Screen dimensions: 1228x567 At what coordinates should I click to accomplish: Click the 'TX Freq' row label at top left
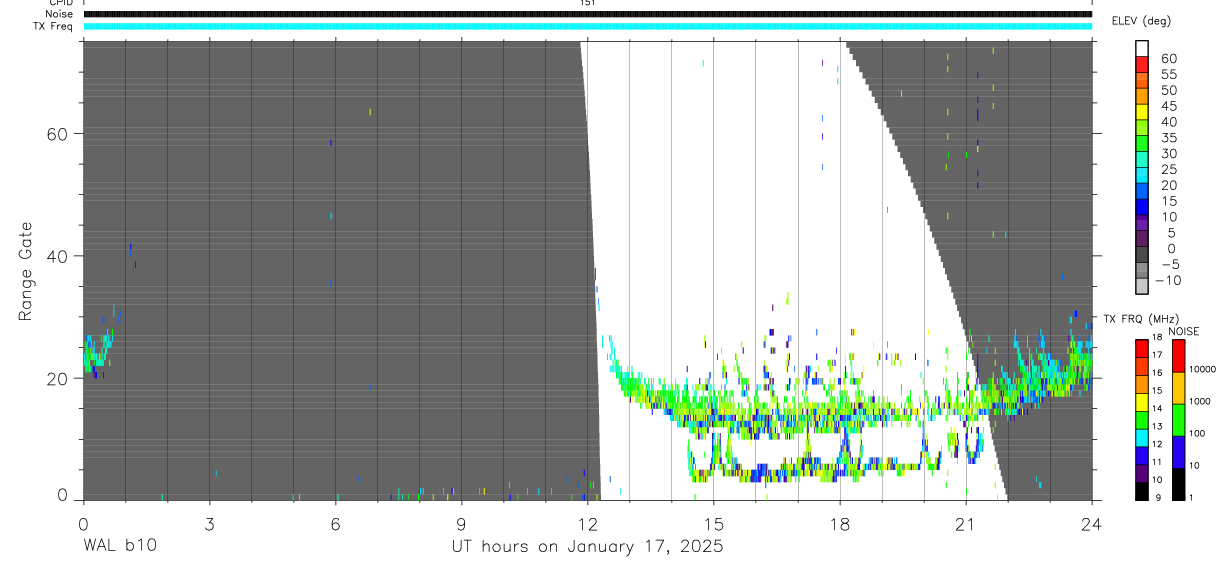[x=54, y=26]
